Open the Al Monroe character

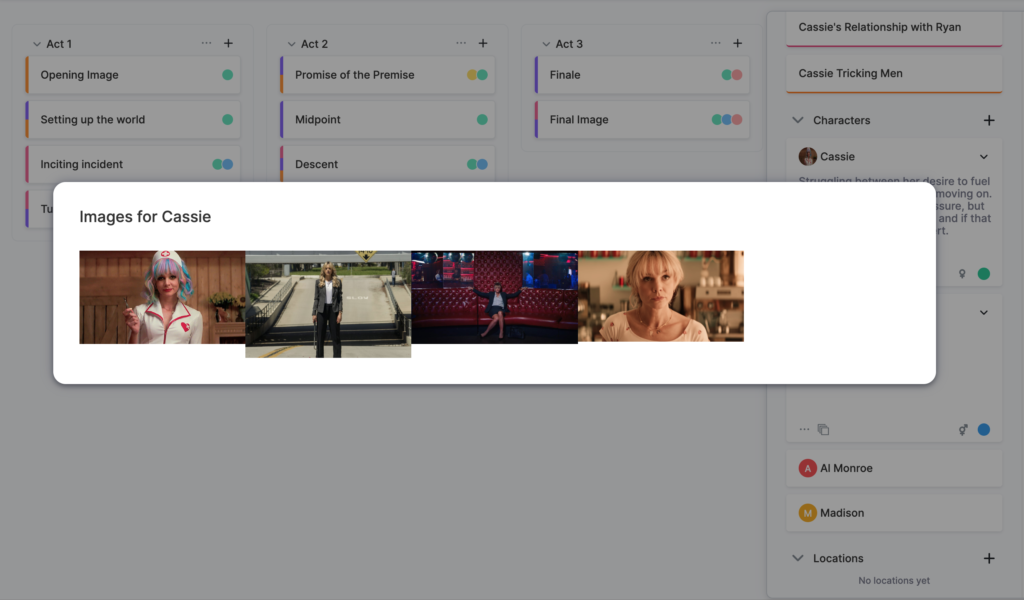(894, 468)
